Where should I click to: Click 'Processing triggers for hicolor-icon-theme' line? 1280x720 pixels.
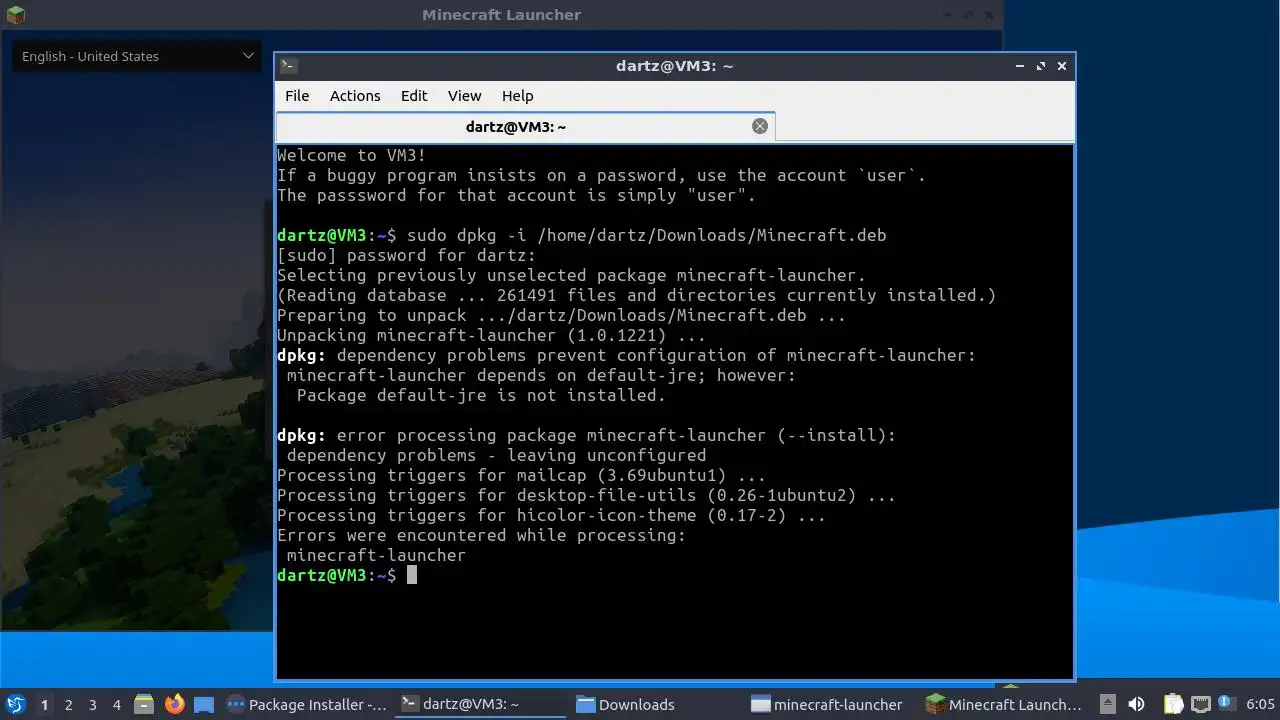point(551,515)
